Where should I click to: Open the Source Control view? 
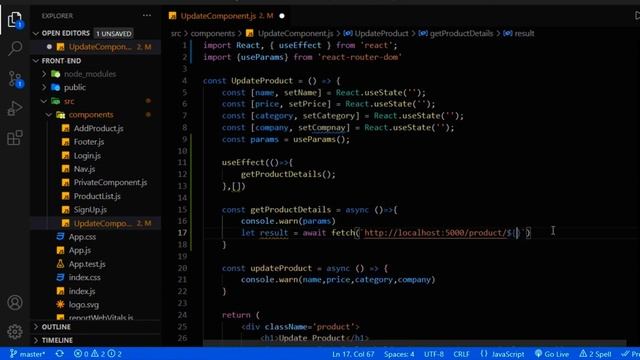point(15,79)
